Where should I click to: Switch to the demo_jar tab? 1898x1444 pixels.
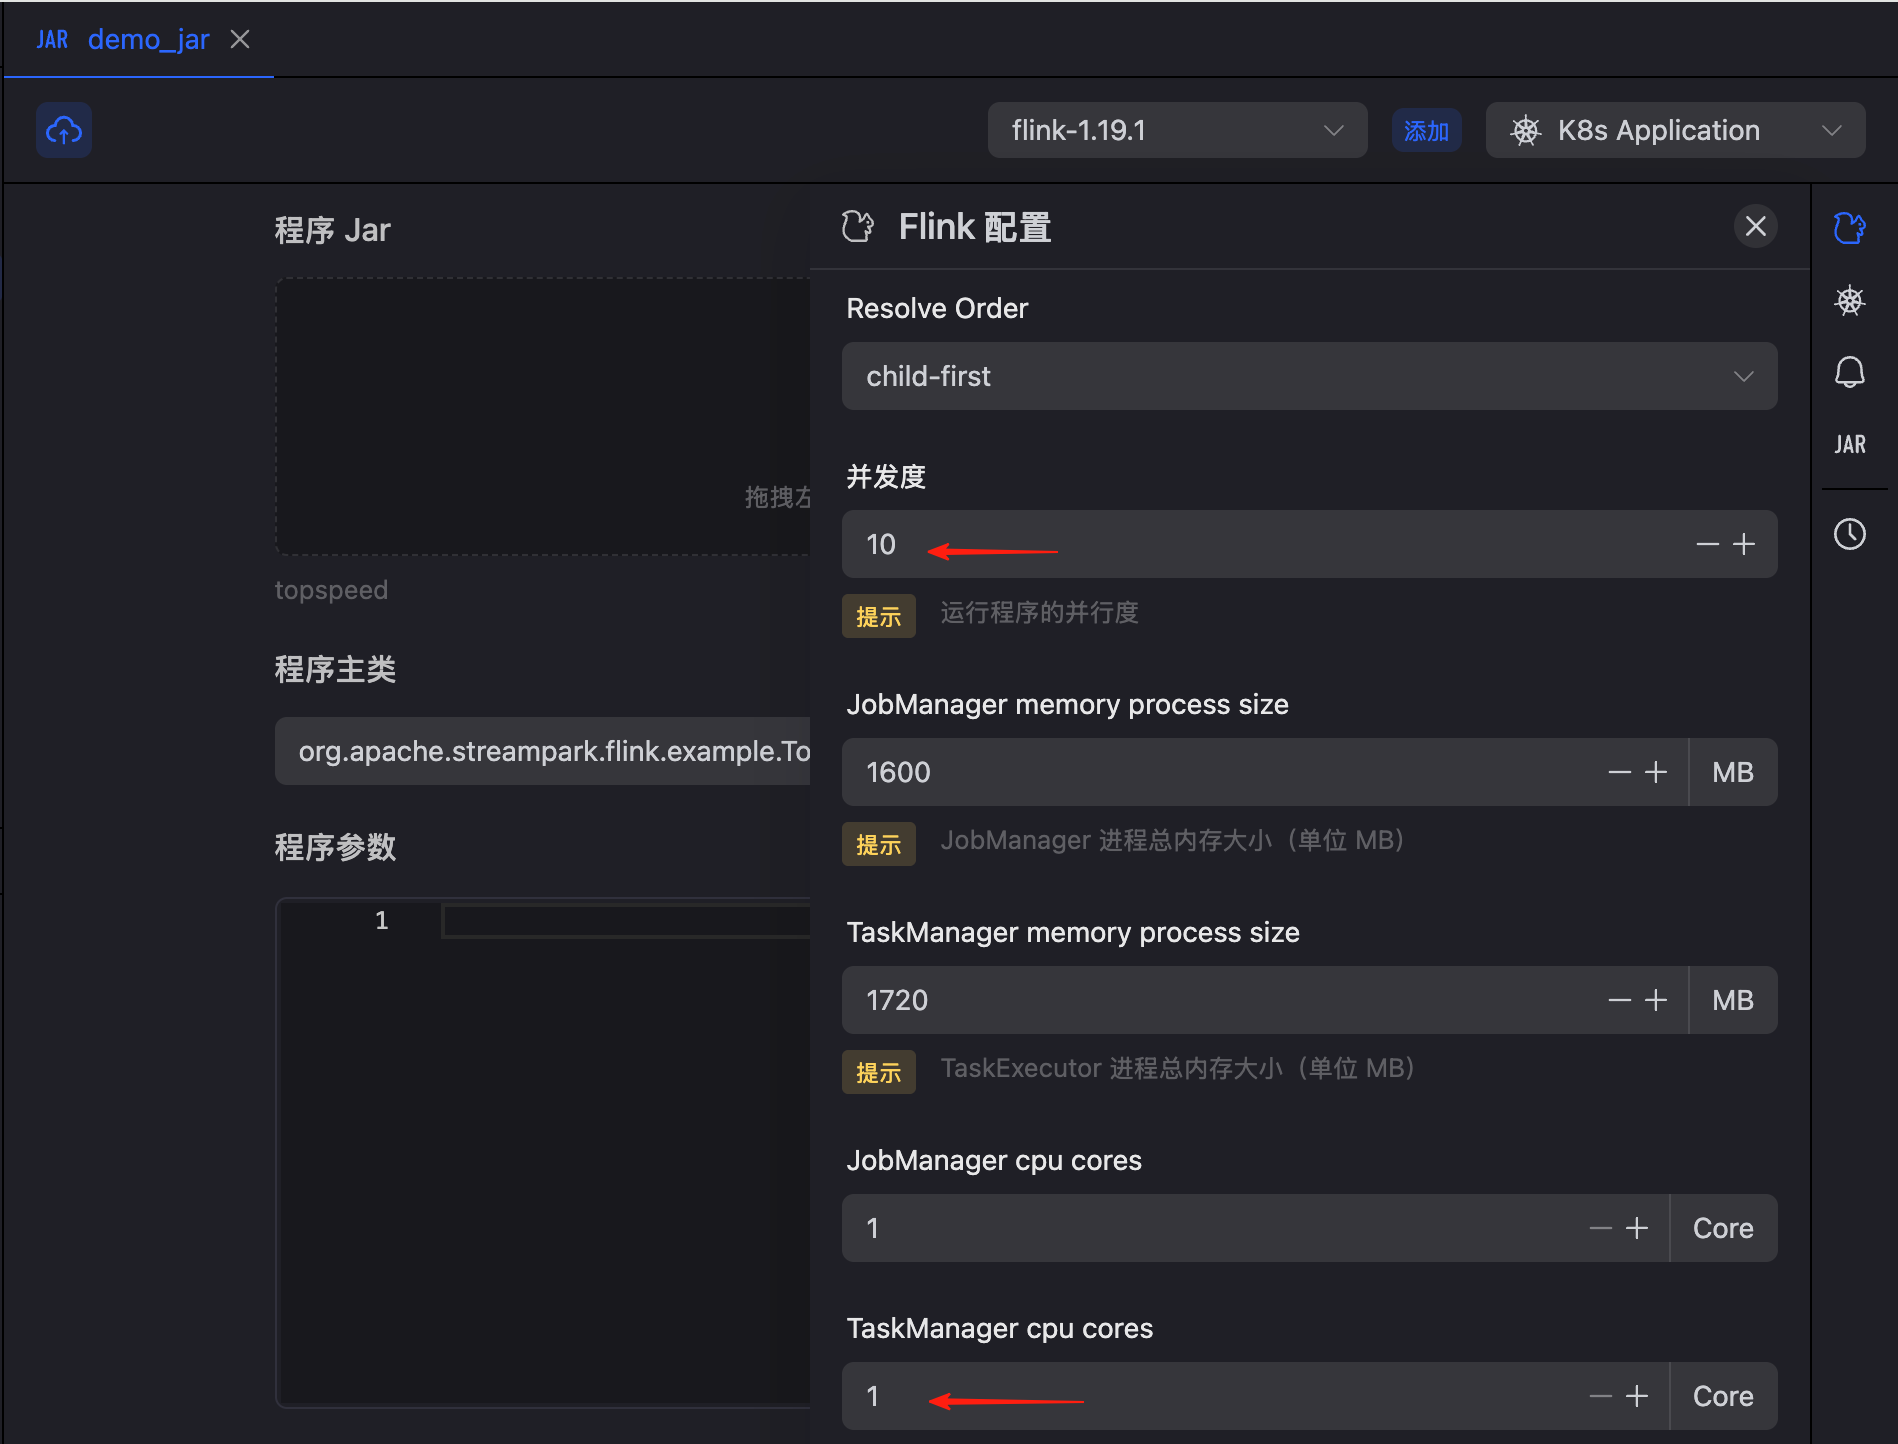[x=148, y=39]
